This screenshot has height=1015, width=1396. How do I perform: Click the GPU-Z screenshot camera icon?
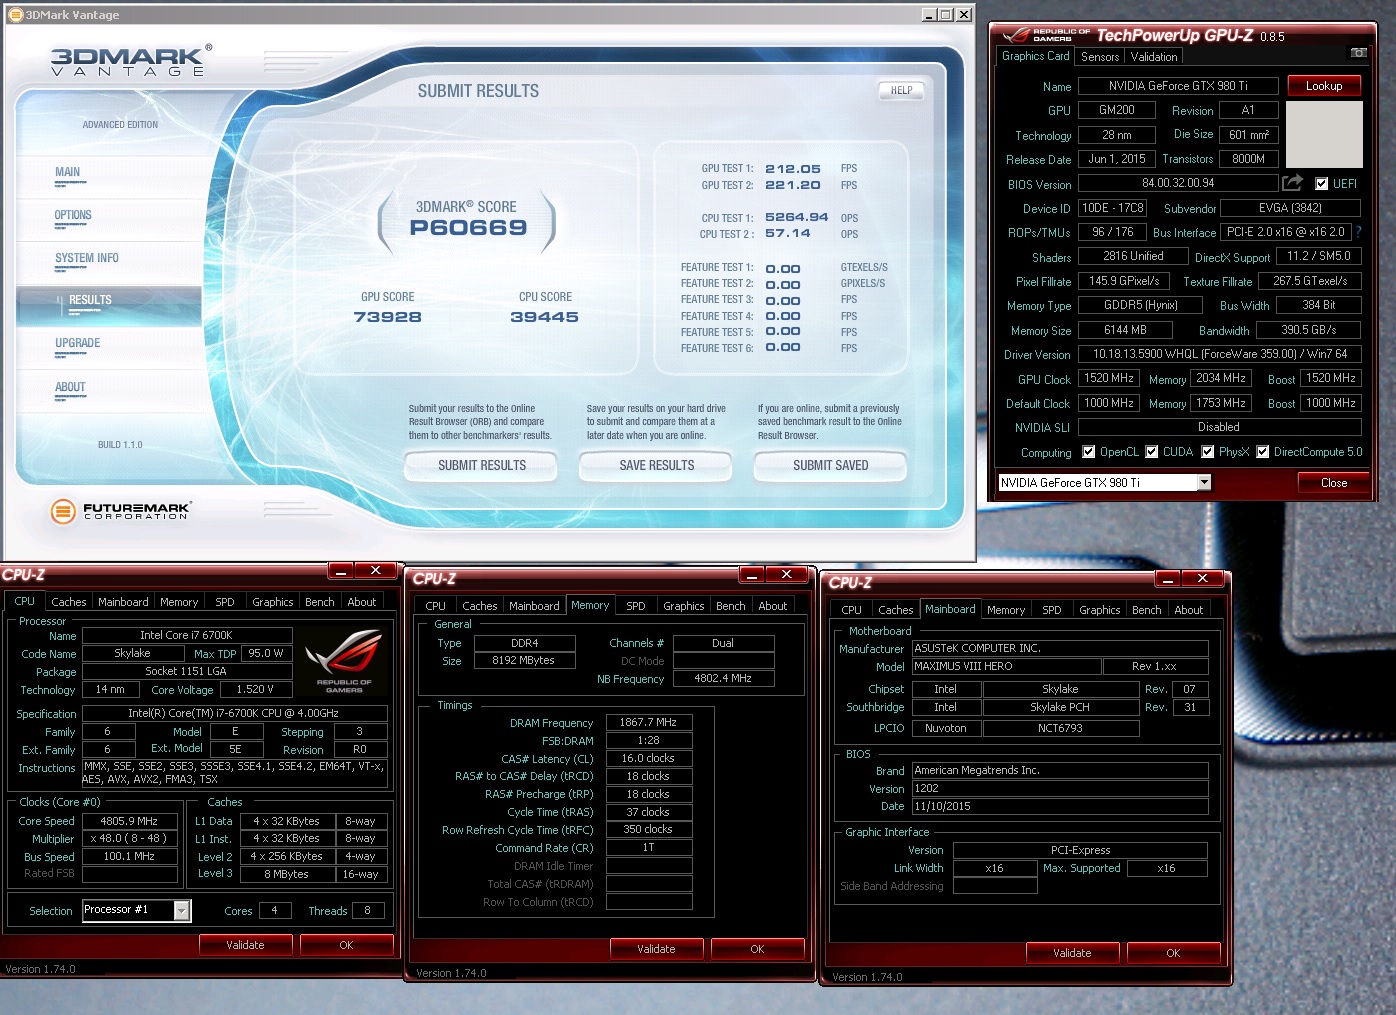(x=1358, y=52)
